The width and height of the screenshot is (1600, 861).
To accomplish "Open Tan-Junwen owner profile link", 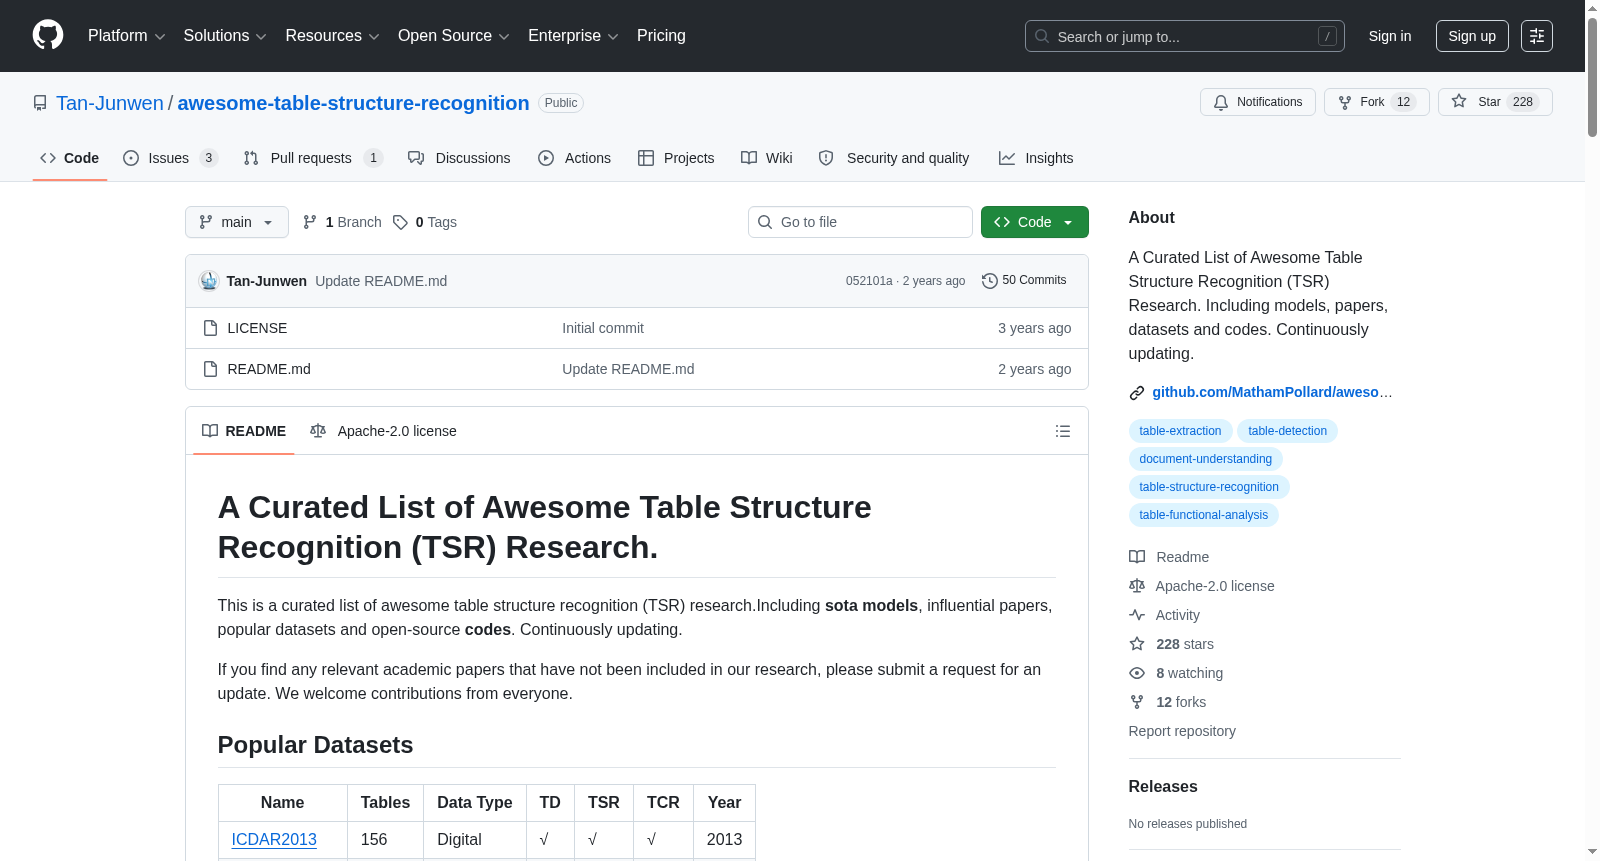I will 110,103.
